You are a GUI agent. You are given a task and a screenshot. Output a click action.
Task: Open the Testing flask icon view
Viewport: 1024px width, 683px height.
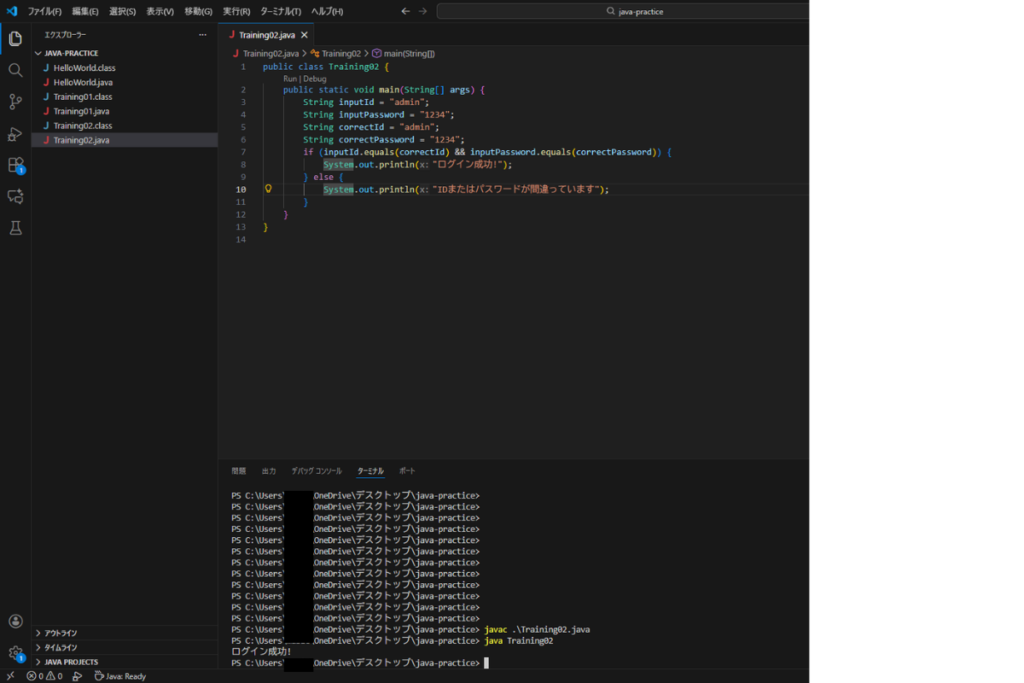click(15, 228)
